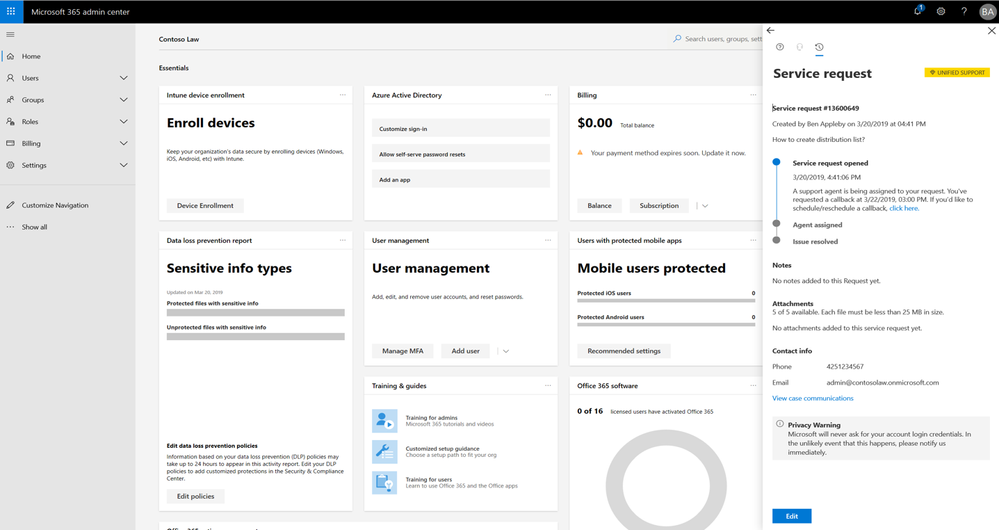
Task: Open Billing card more options ellipsis
Action: pos(753,95)
